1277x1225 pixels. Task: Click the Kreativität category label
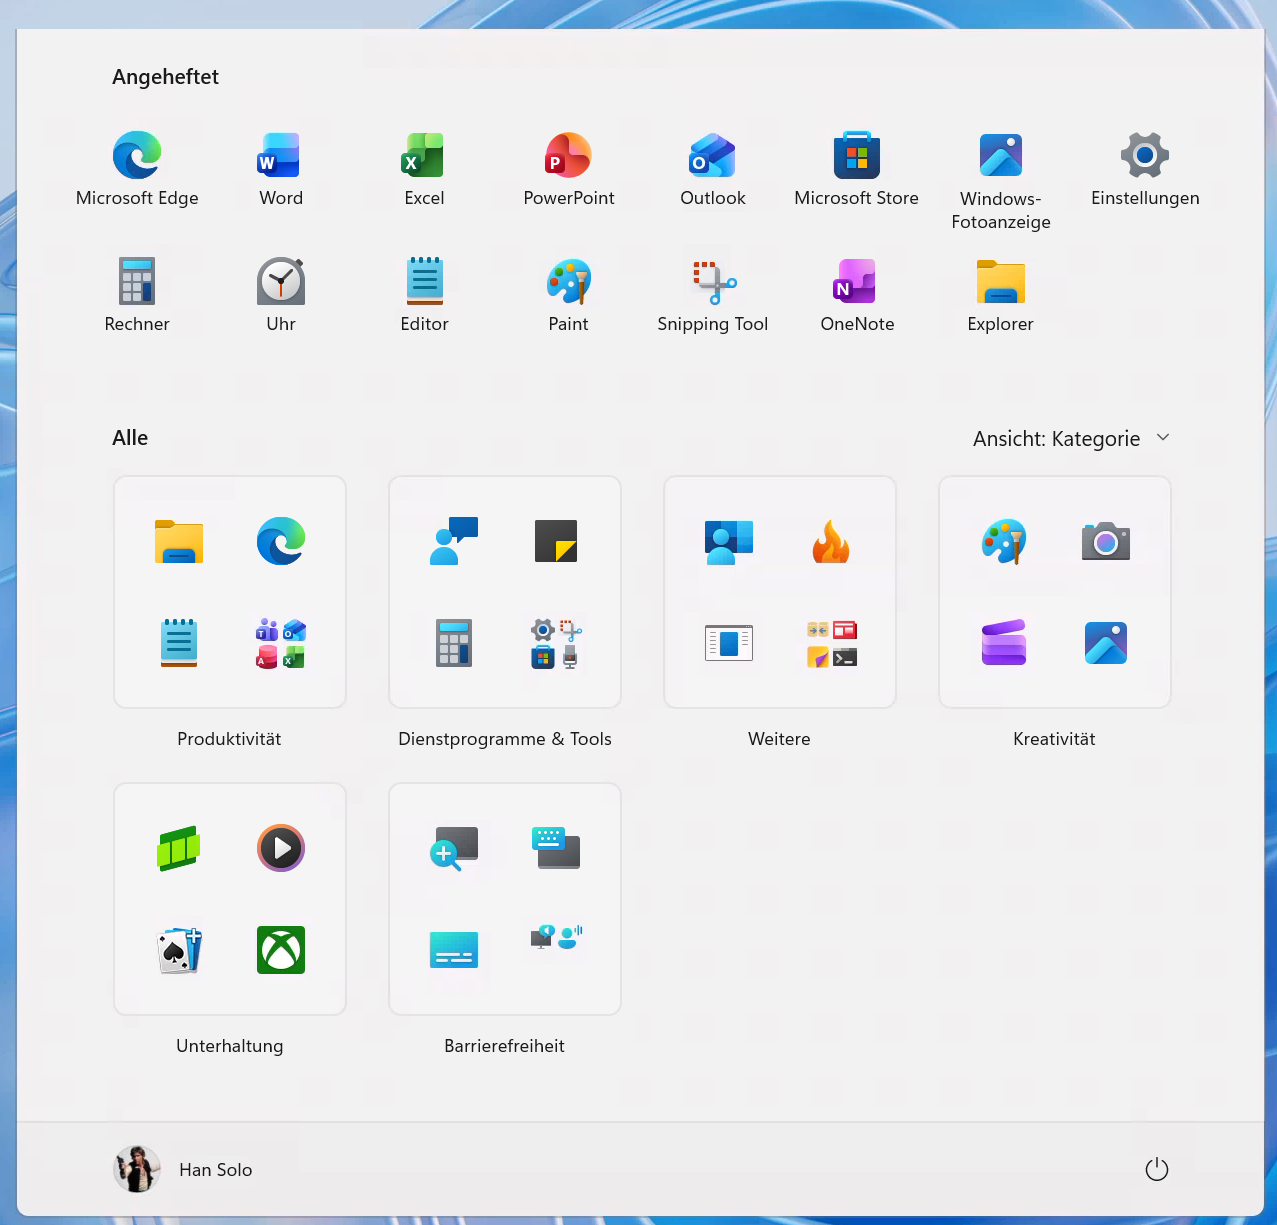tap(1054, 739)
